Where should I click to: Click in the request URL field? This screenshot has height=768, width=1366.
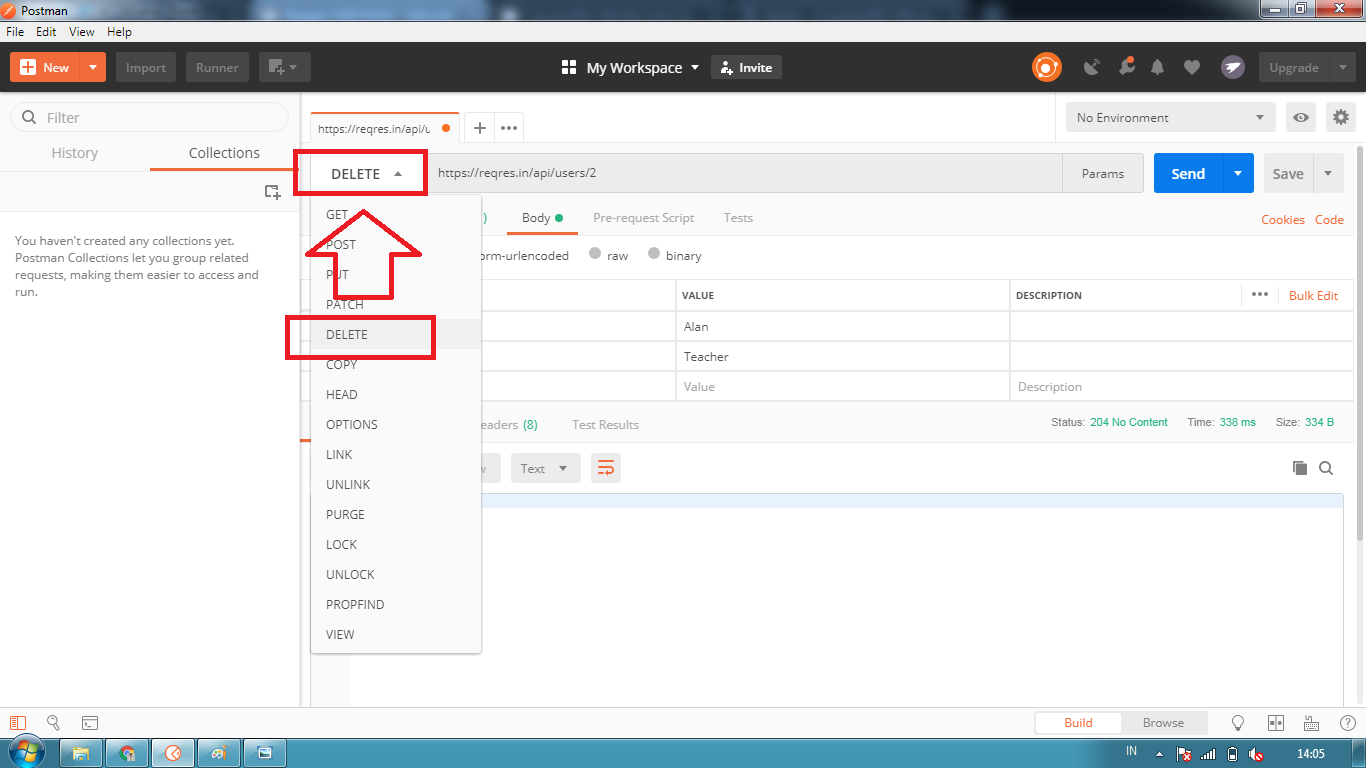(x=700, y=173)
